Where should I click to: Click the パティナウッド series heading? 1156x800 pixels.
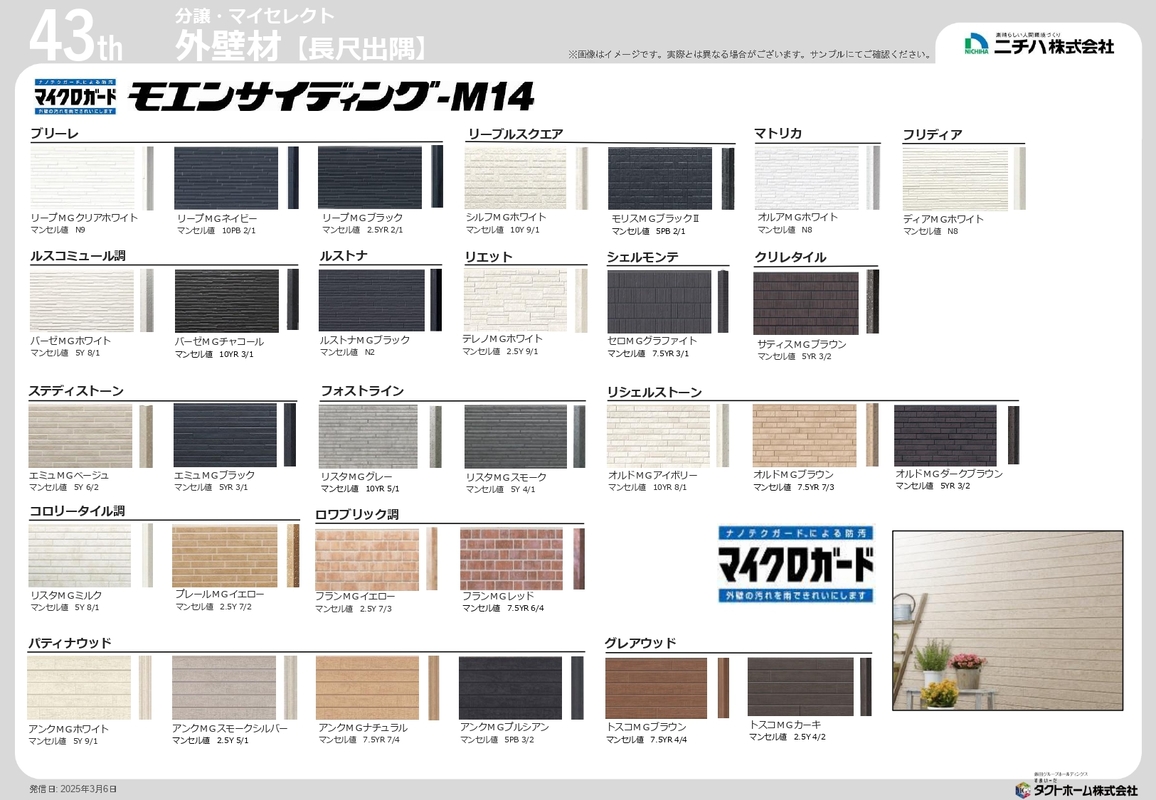pyautogui.click(x=70, y=643)
